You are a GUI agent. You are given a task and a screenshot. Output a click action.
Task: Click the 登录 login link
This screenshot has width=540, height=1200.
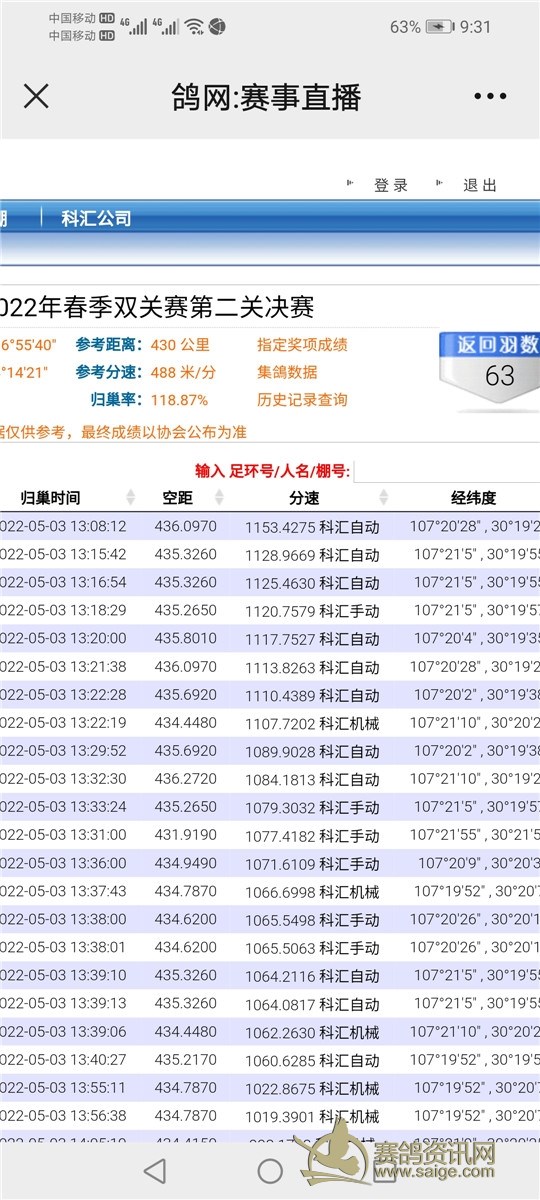coord(391,185)
